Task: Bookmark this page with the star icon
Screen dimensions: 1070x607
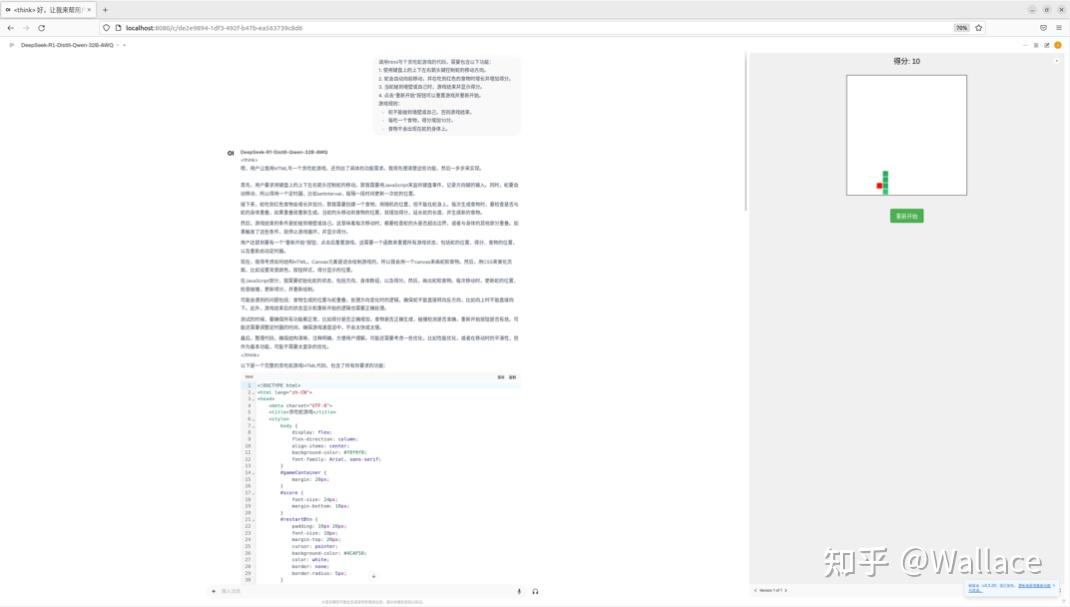Action: coord(979,28)
